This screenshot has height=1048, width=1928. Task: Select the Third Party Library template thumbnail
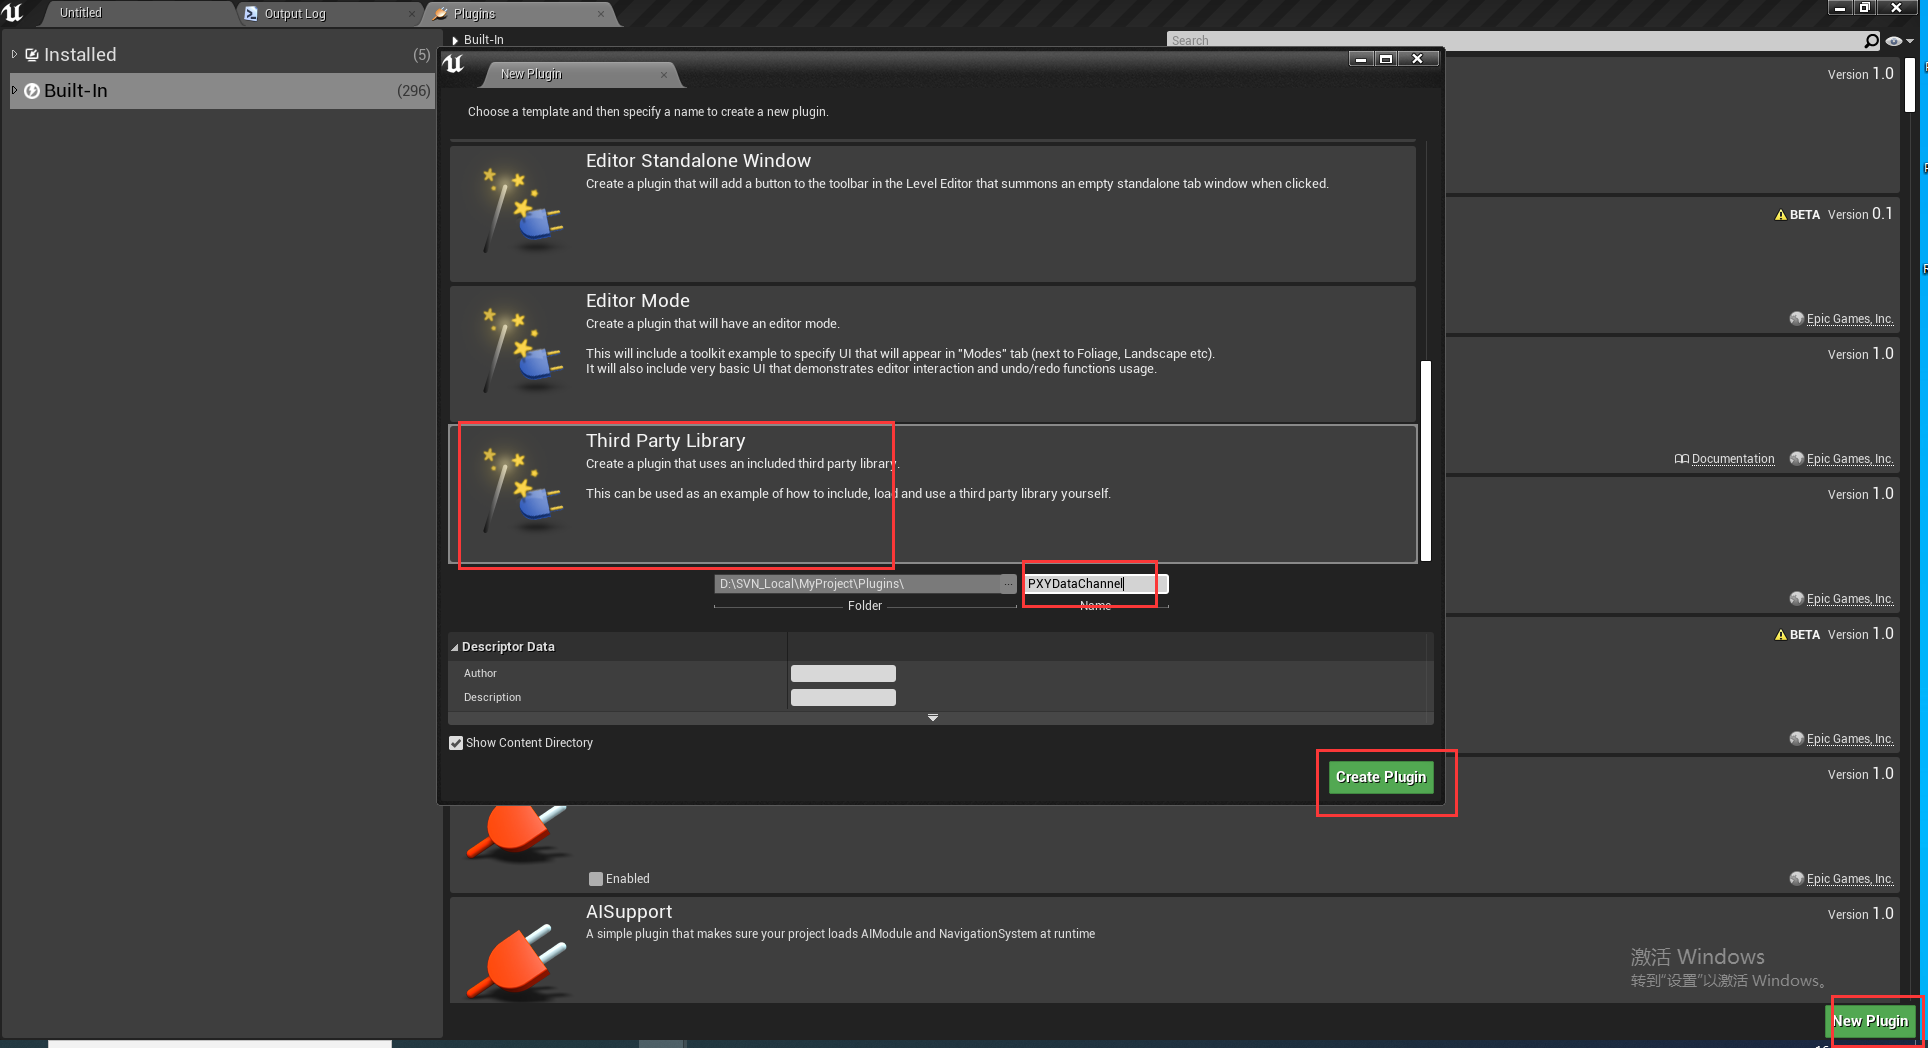click(520, 490)
